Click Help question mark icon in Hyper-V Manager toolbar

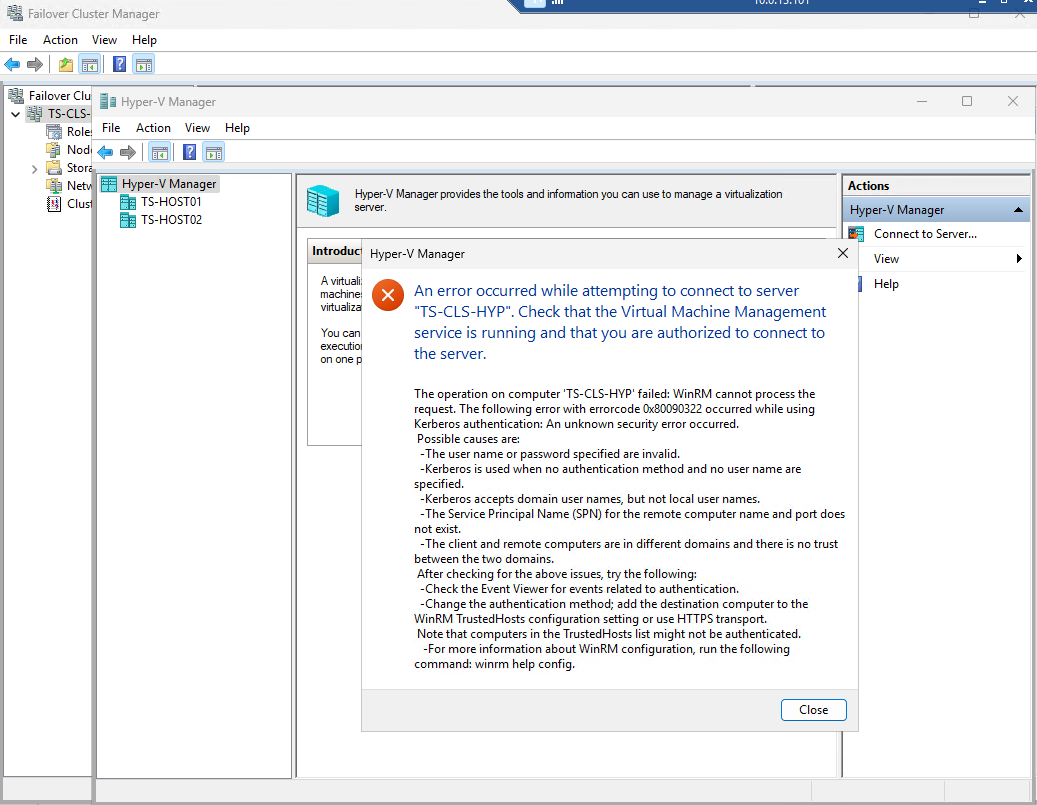(x=189, y=152)
